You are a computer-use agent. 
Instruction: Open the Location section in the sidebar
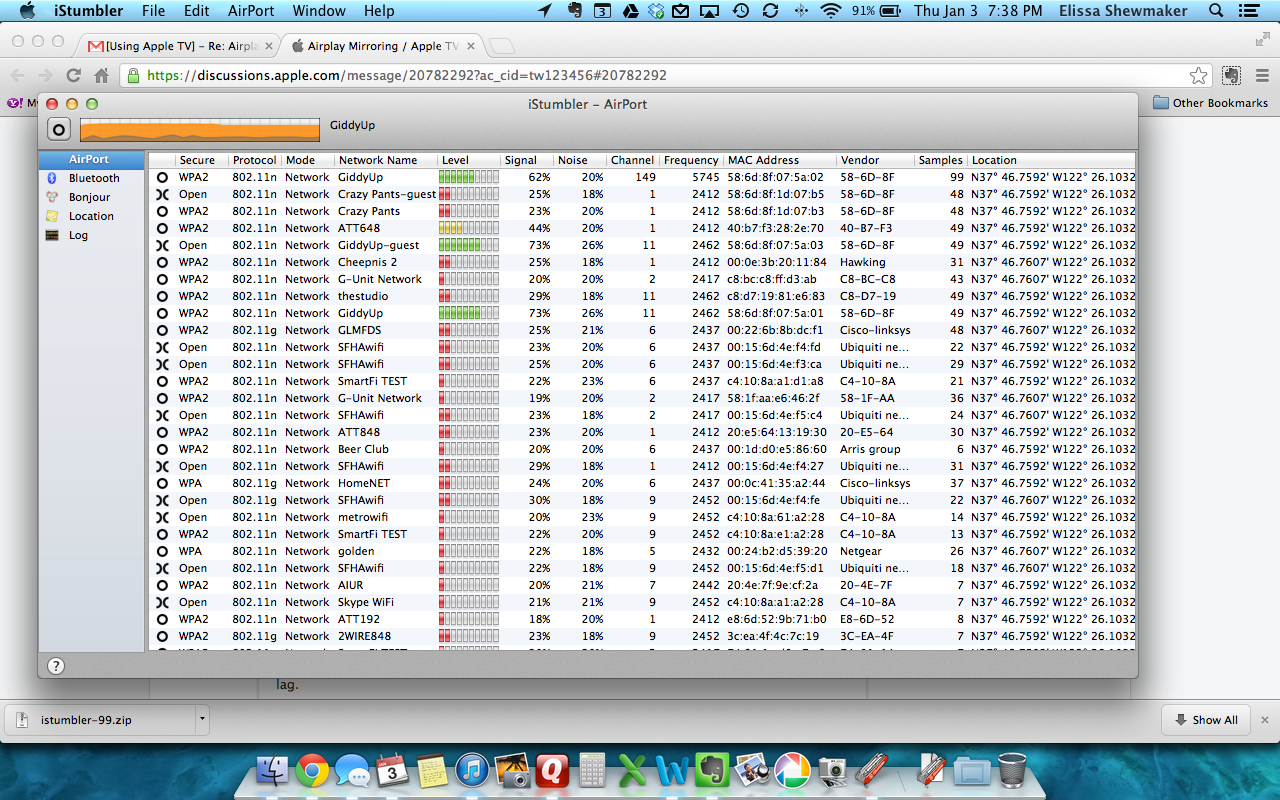pyautogui.click(x=91, y=216)
